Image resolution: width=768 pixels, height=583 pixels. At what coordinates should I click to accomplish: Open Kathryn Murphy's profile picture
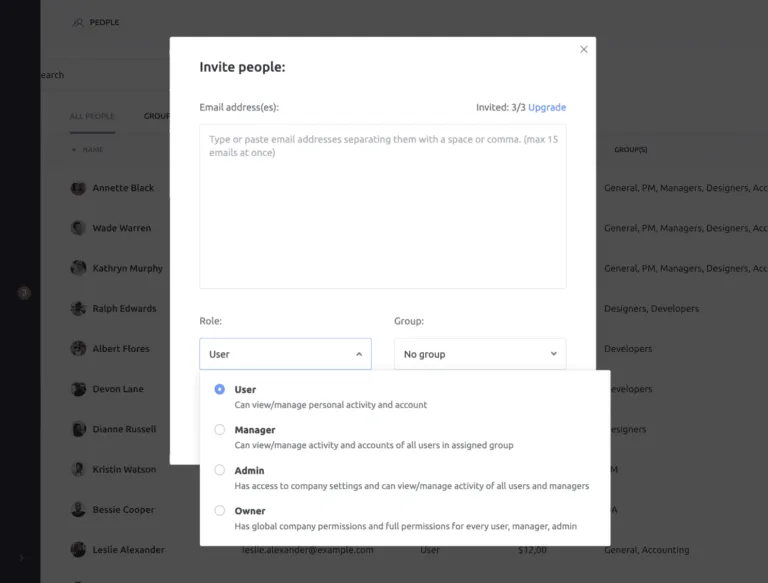(x=78, y=268)
